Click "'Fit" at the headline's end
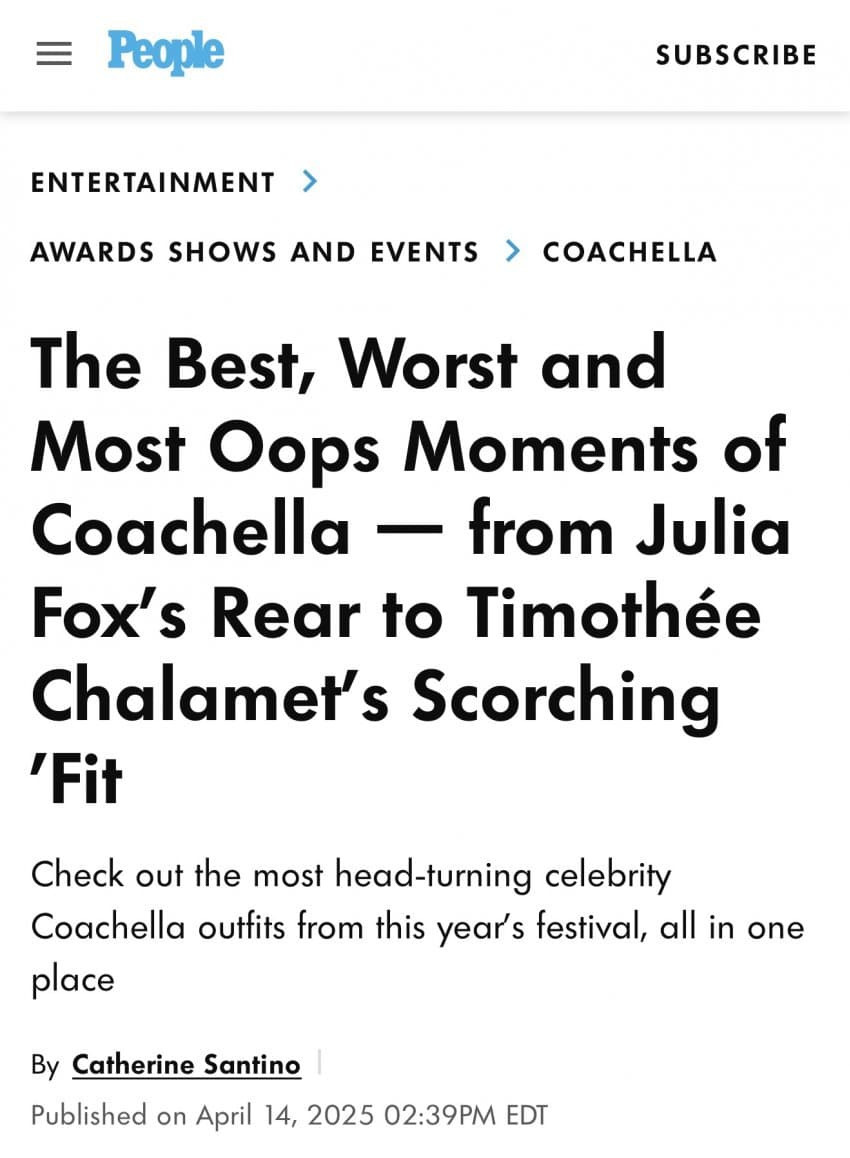Viewport: 850px width, 1158px height. [x=76, y=783]
